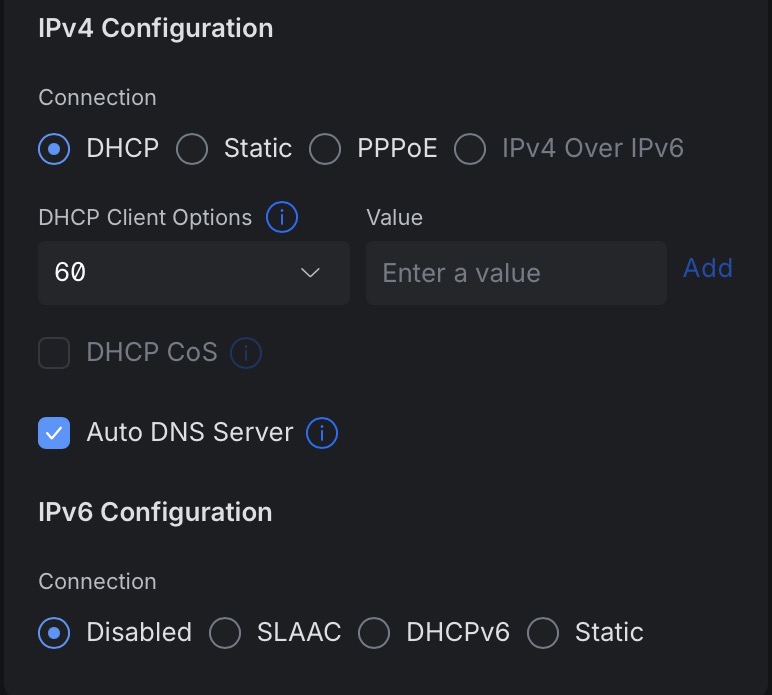Choose DHCPv6 as the IPv6 connection

(x=374, y=633)
